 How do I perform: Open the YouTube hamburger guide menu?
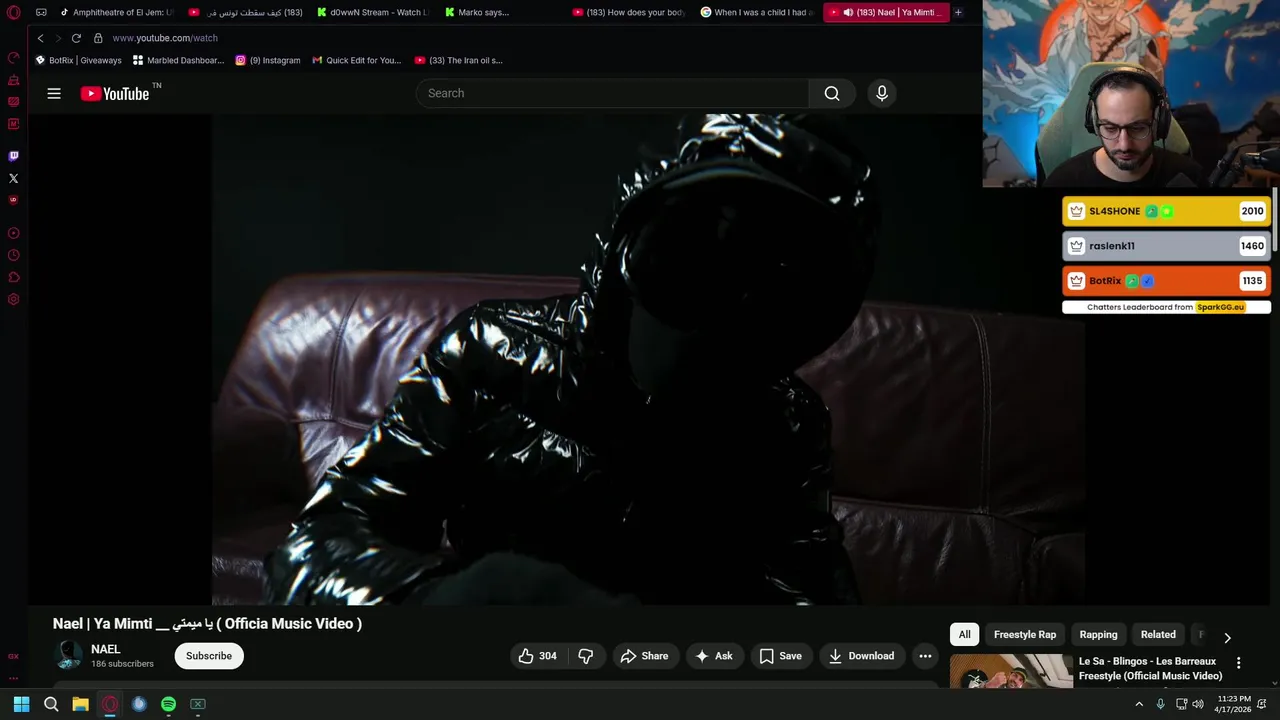pos(54,93)
